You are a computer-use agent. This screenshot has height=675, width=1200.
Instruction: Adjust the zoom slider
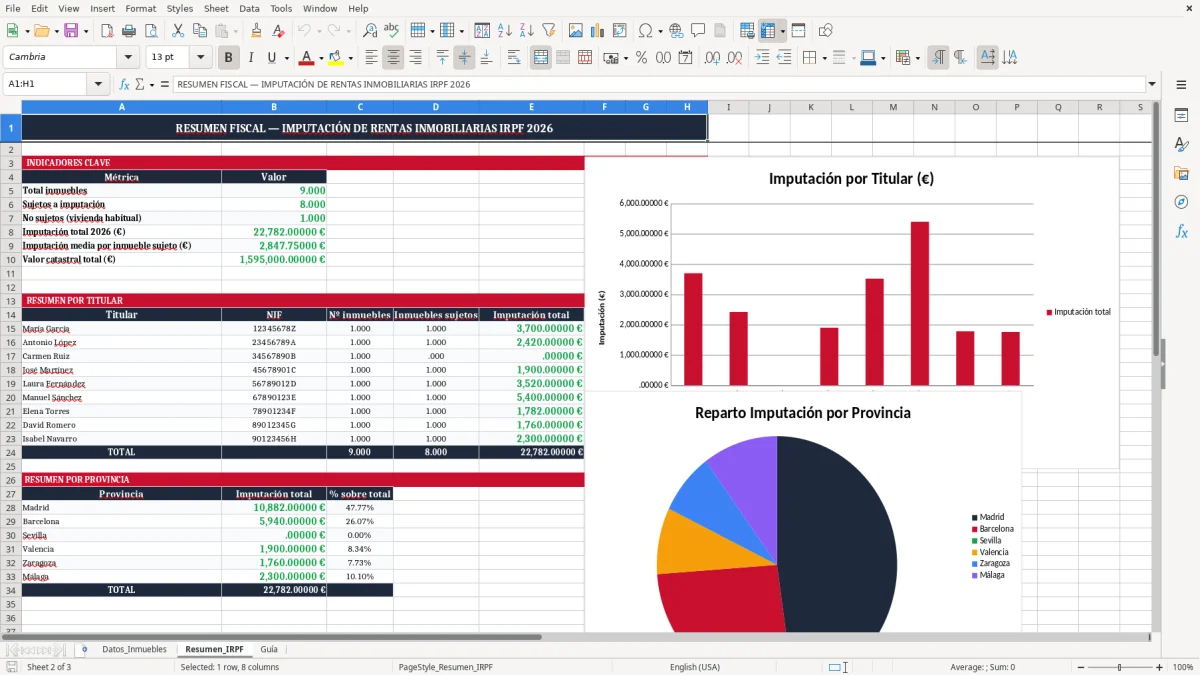(1119, 667)
